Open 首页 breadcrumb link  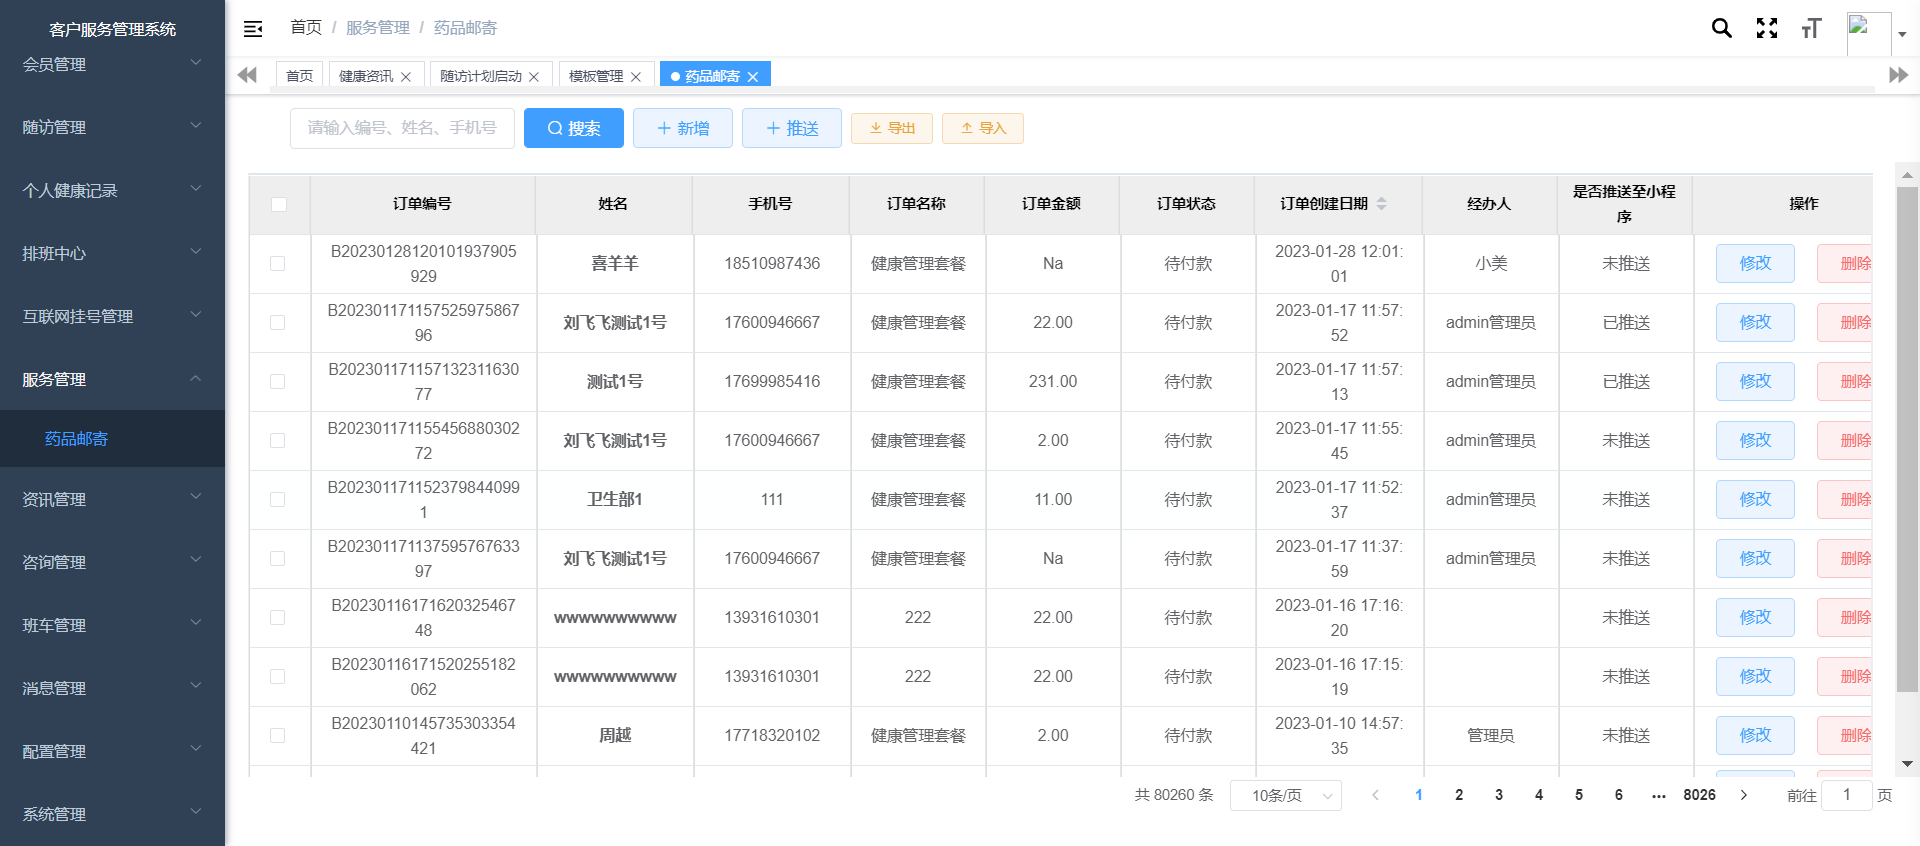click(306, 28)
